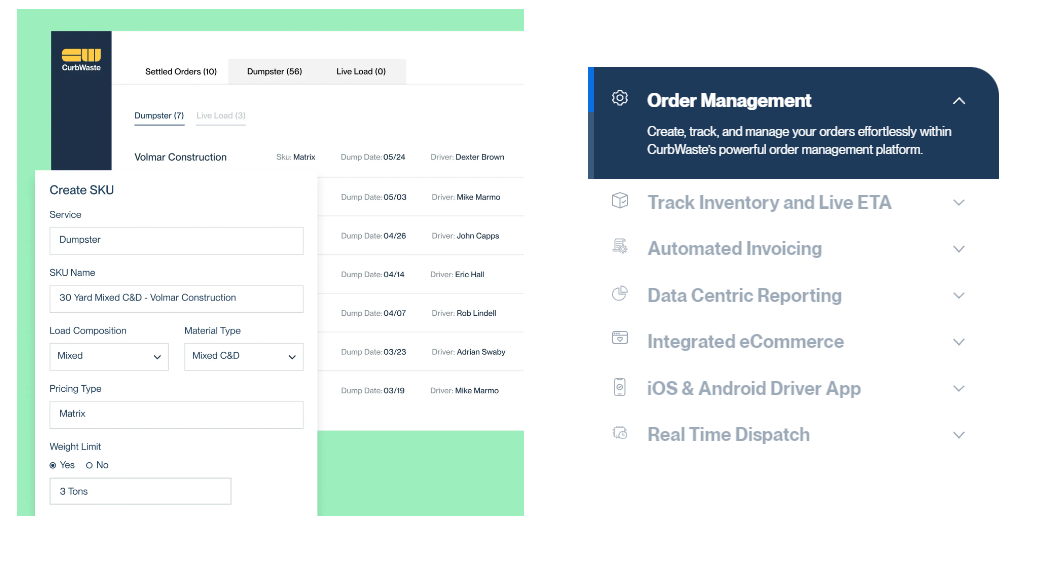1040x575 pixels.
Task: Click driver name Adrian Swaby
Action: click(x=481, y=352)
